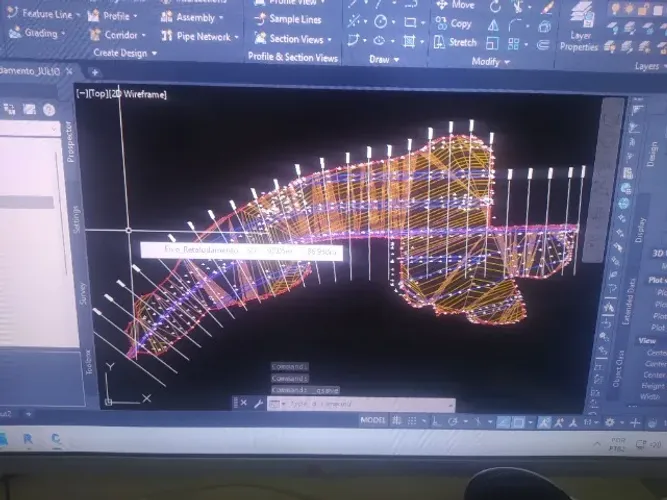Screen dimensions: 667x500
Task: Click the taskbar volume and network area
Action: (x=647, y=445)
